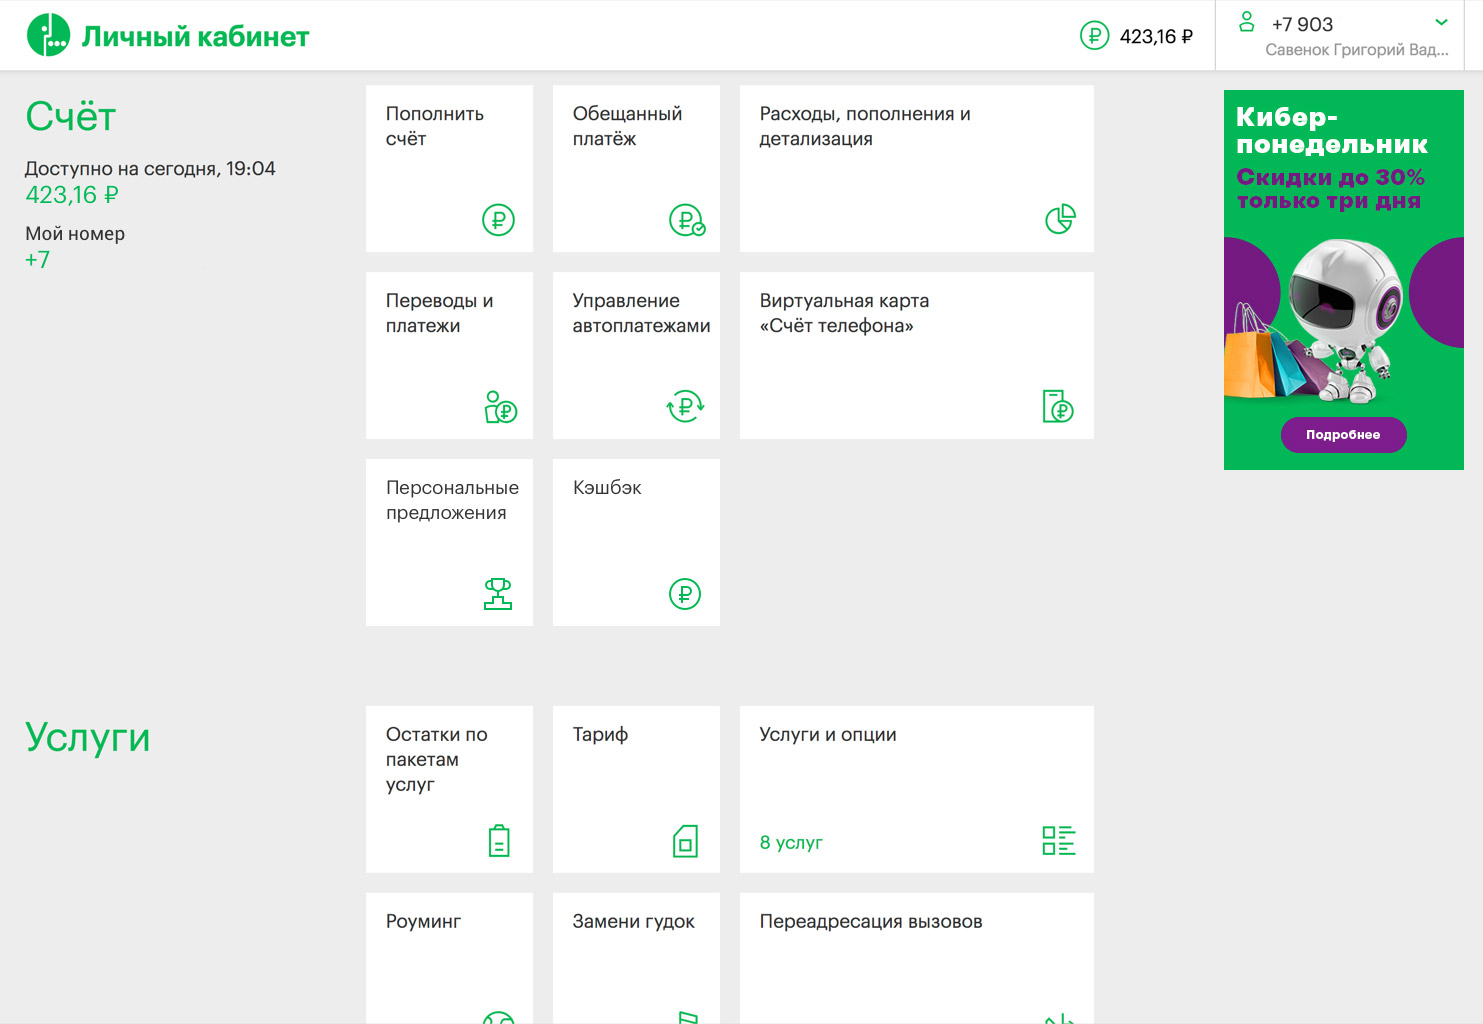The image size is (1483, 1024).
Task: Click the MegaFon logo icon in header
Action: (48, 35)
